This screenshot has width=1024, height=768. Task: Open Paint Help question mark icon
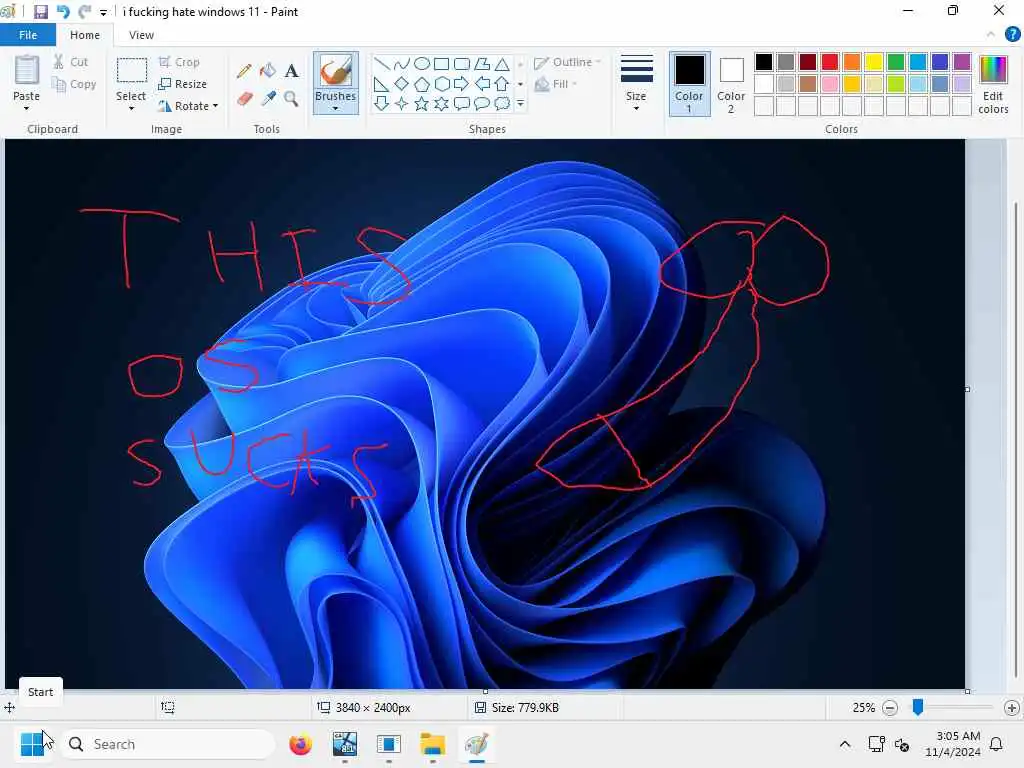click(x=1012, y=35)
